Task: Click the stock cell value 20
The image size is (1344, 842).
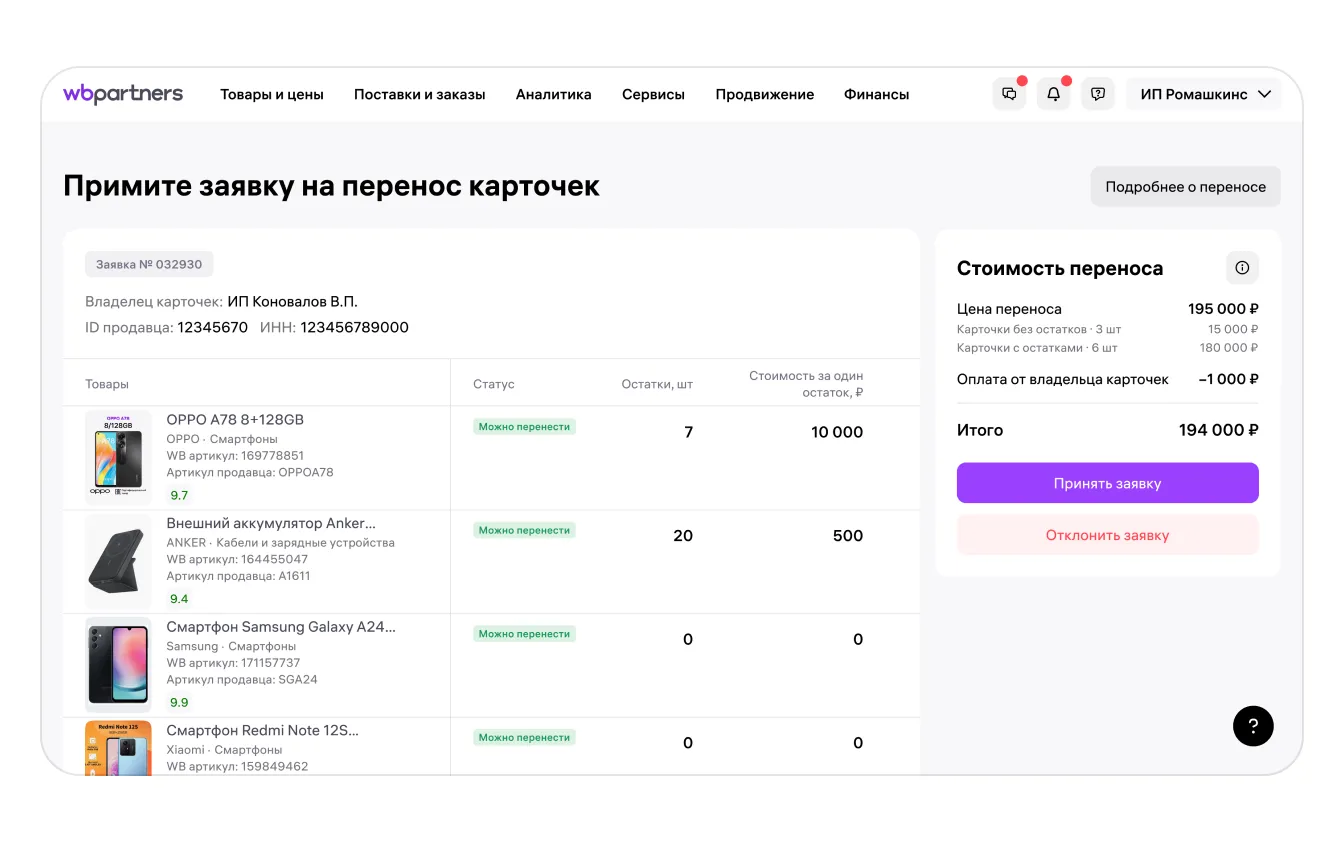Action: 683,536
